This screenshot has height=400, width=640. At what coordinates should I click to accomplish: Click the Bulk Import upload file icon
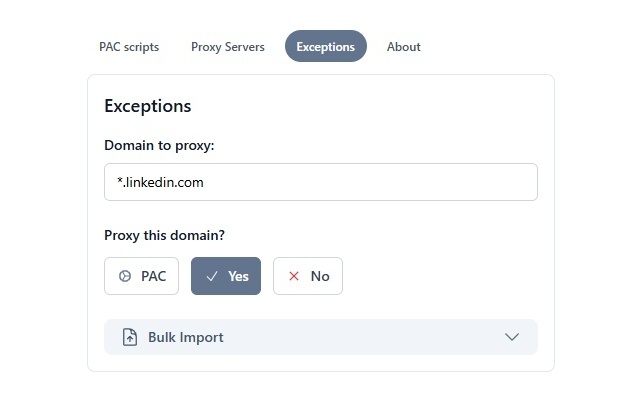click(x=130, y=337)
